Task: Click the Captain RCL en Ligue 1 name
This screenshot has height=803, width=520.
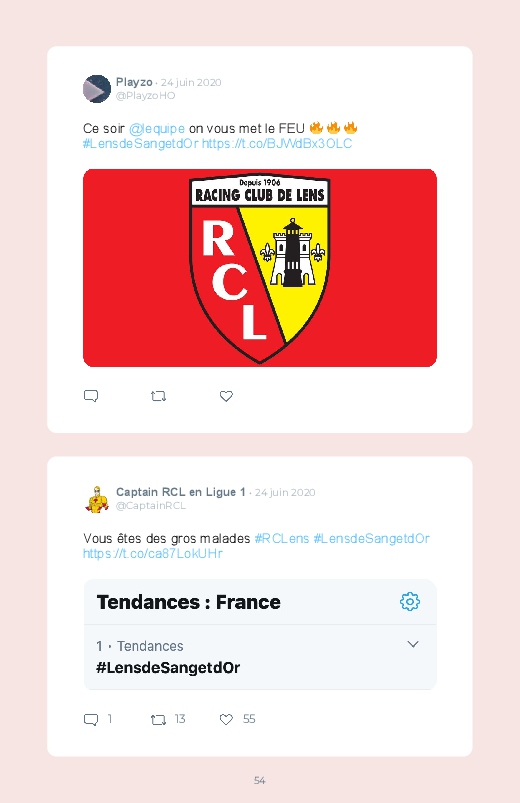Action: [x=181, y=492]
